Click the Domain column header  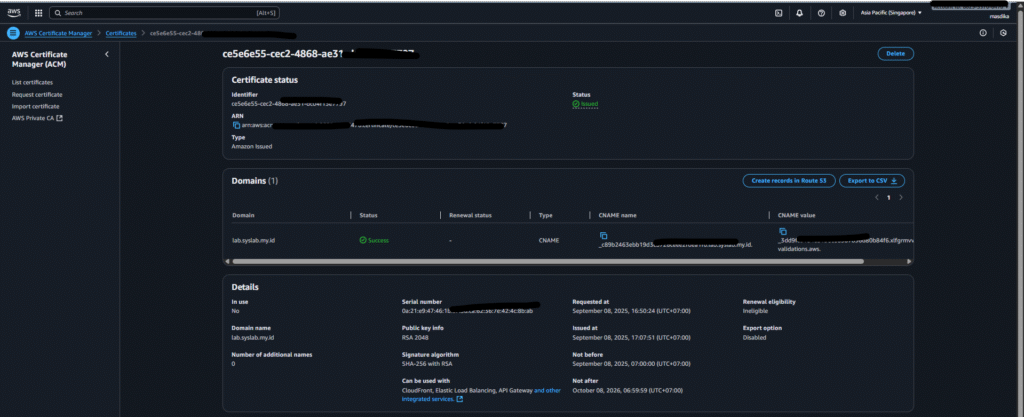[244, 215]
